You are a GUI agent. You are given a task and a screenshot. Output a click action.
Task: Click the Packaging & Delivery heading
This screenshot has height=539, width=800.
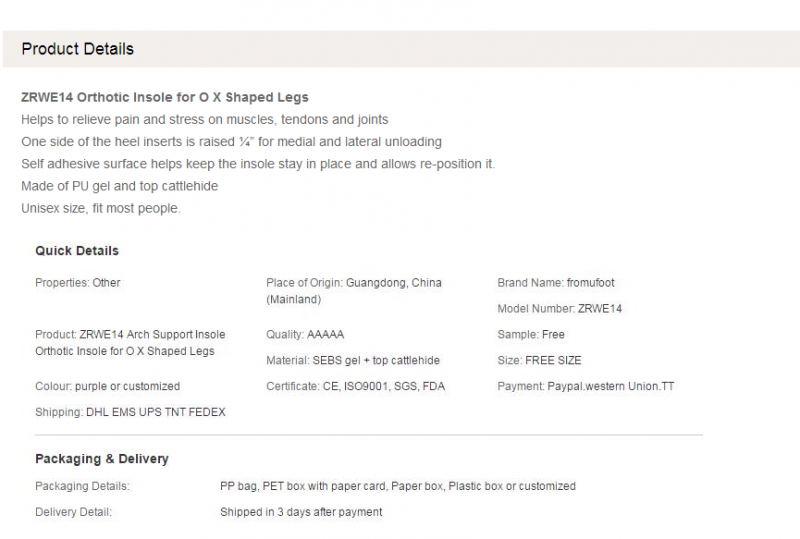tap(102, 458)
